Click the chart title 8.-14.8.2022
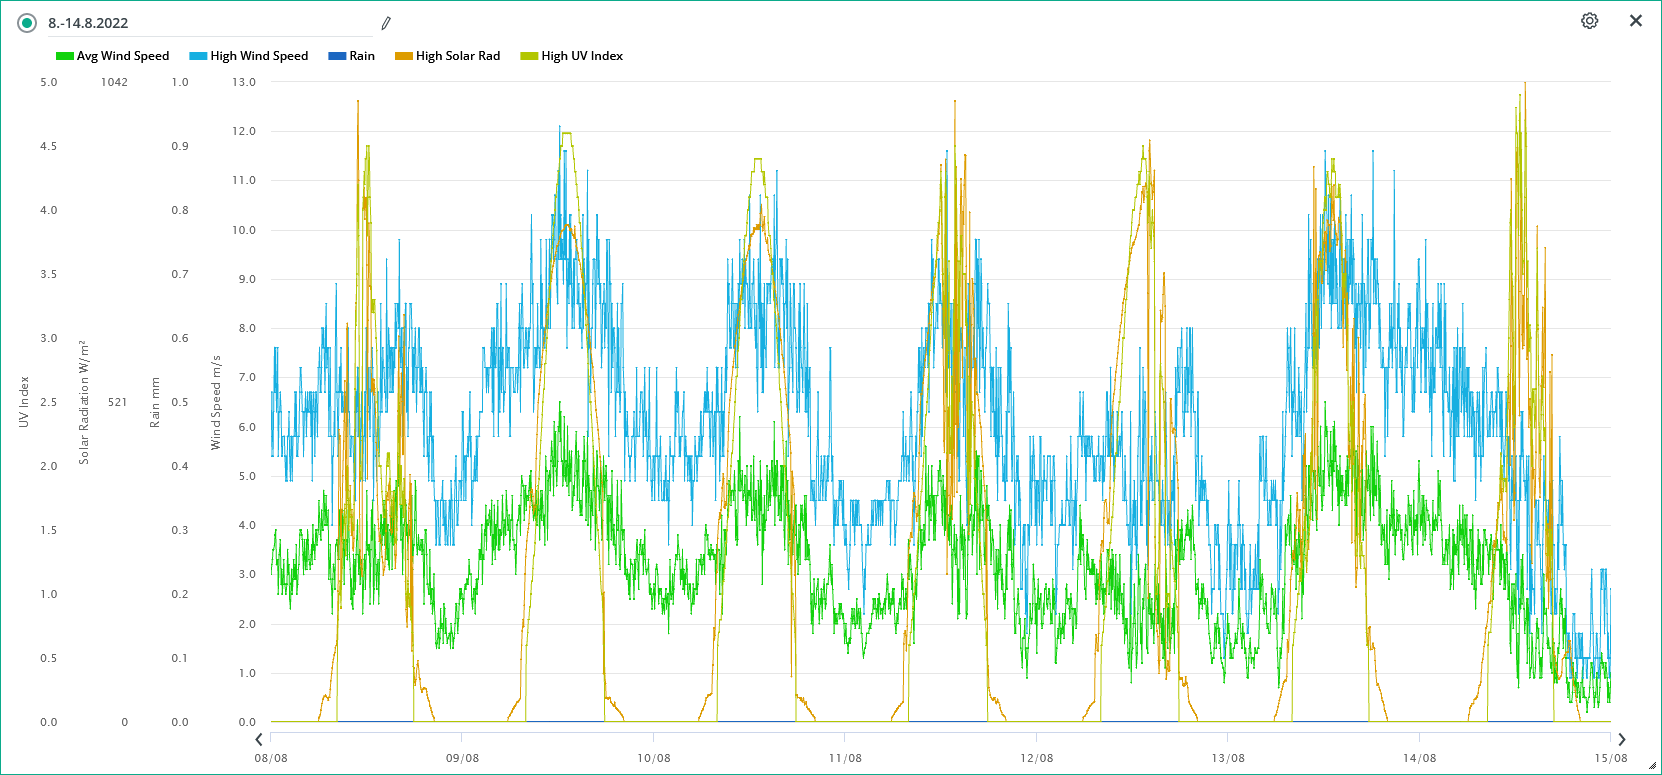 [88, 23]
